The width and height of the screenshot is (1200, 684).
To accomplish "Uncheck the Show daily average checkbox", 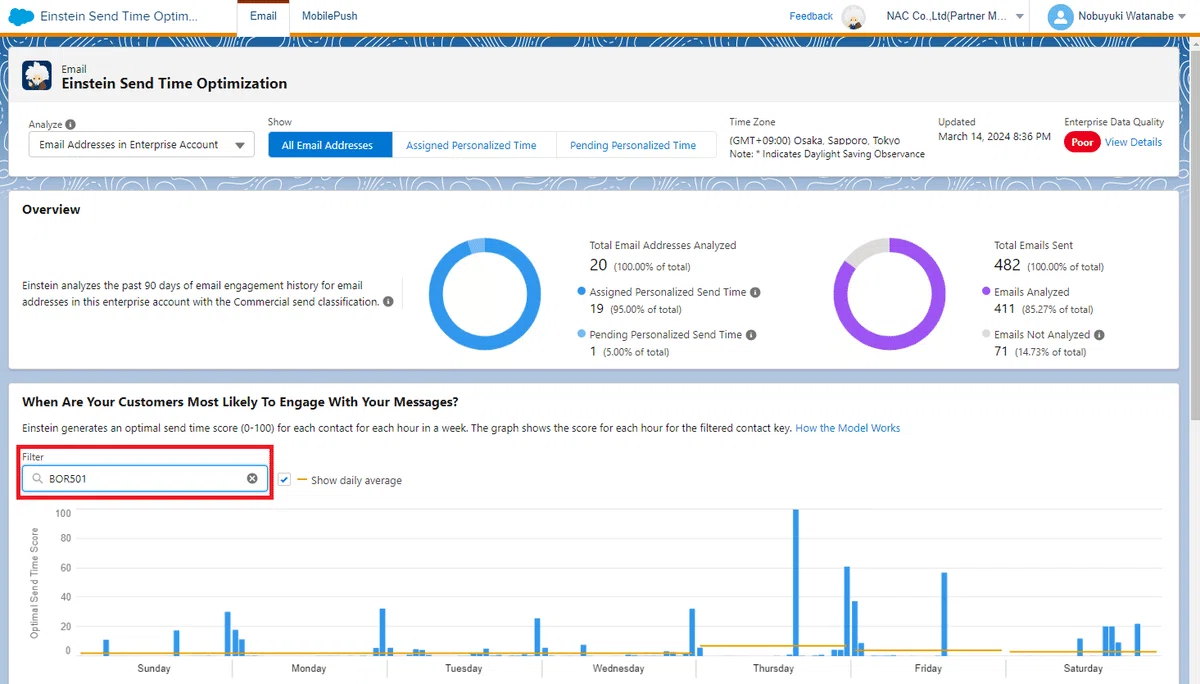I will [x=285, y=480].
